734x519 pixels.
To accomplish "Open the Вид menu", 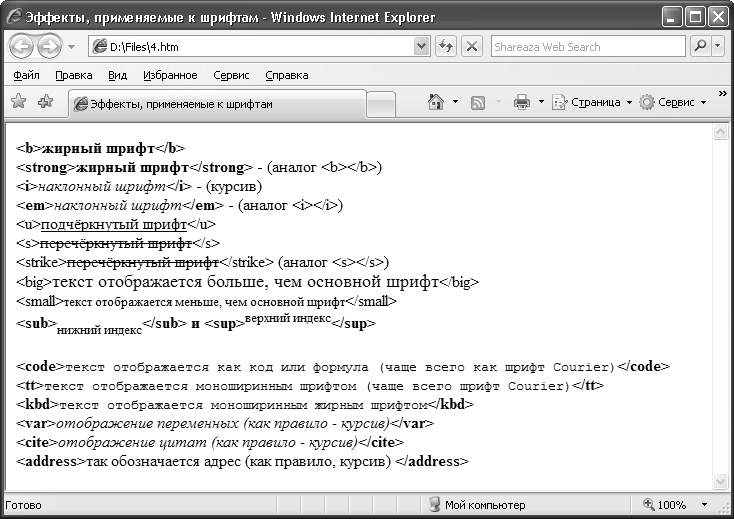I will [x=117, y=75].
